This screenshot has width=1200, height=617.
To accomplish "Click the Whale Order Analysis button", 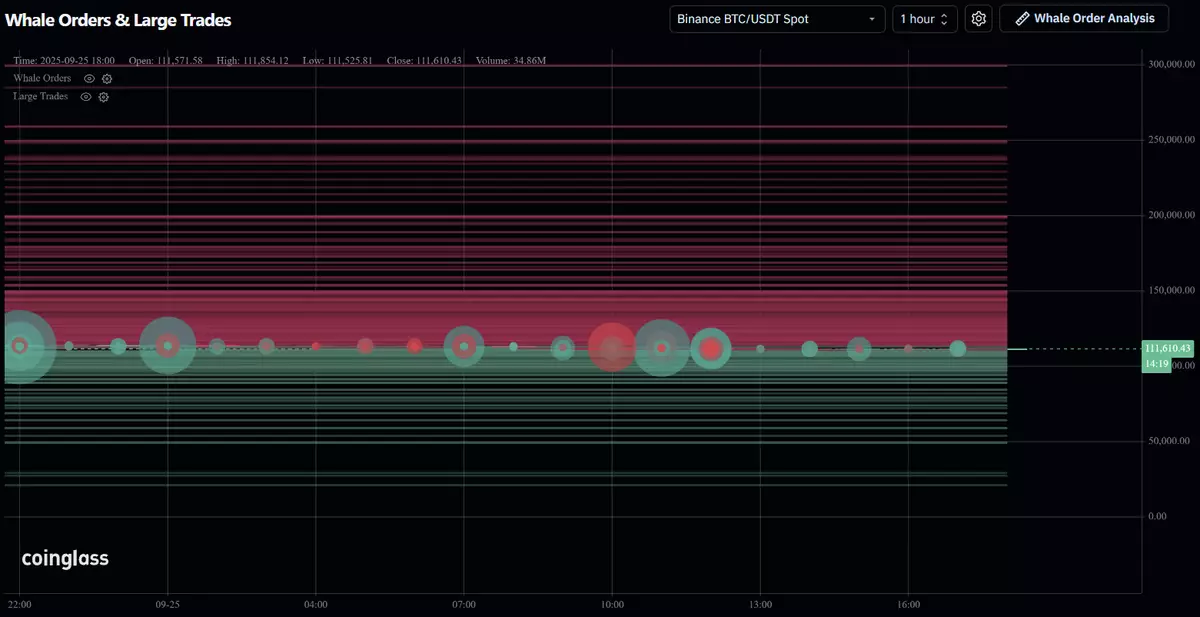I will pos(1084,19).
